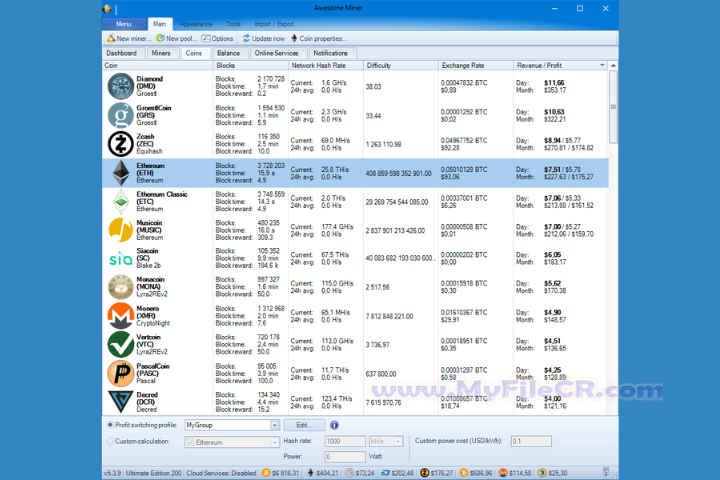Open New pool from the toolbar
Image resolution: width=720 pixels, height=480 pixels.
click(176, 39)
